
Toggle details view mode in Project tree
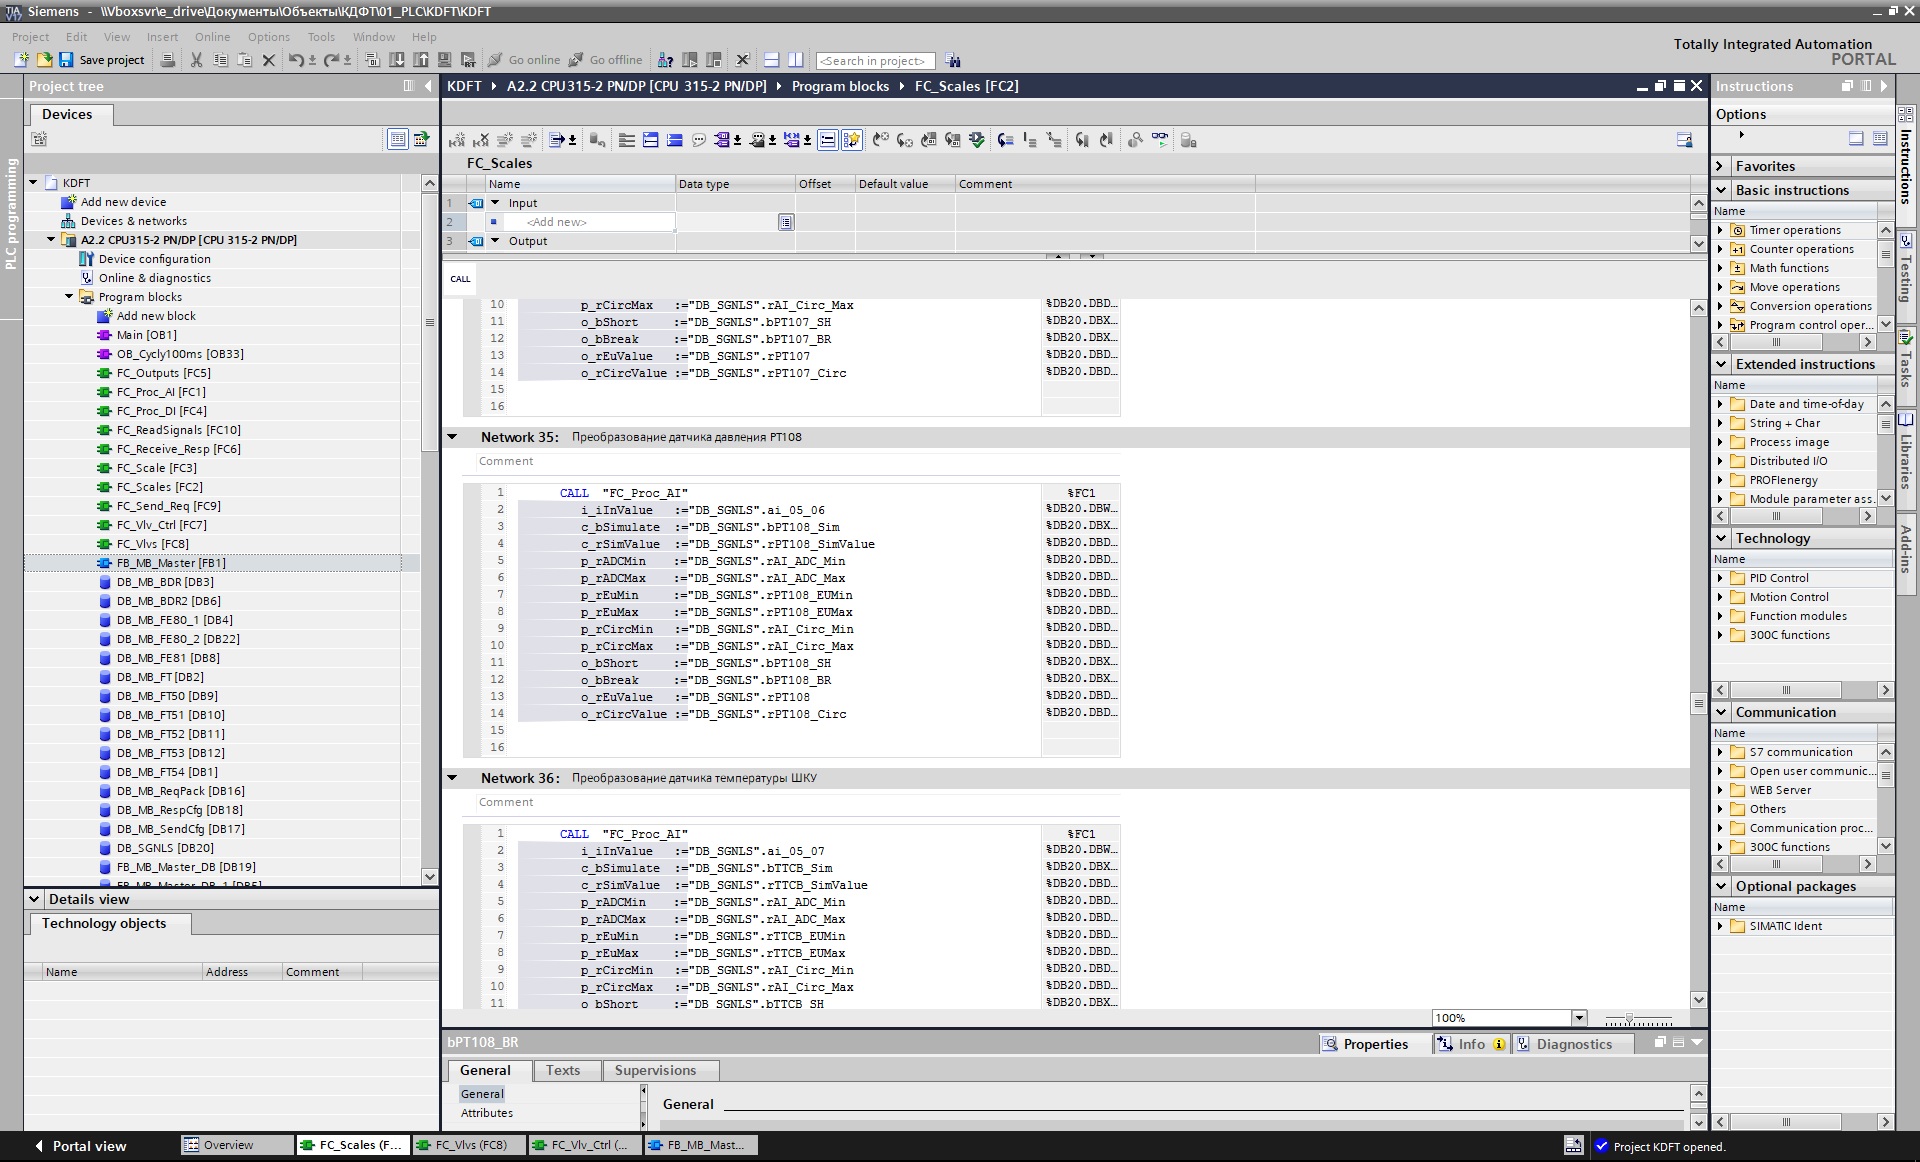pyautogui.click(x=398, y=139)
